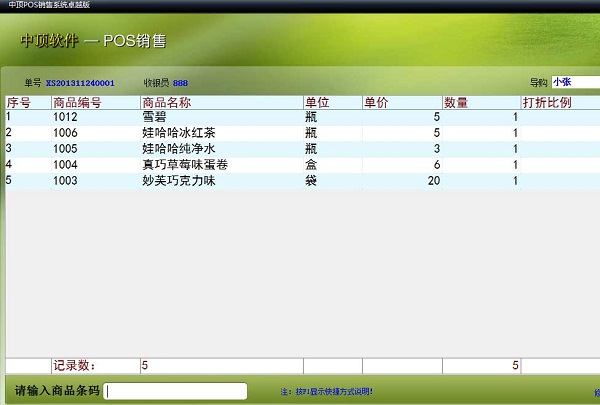The width and height of the screenshot is (600, 405).
Task: Click product code 1005
Action: tap(65, 149)
